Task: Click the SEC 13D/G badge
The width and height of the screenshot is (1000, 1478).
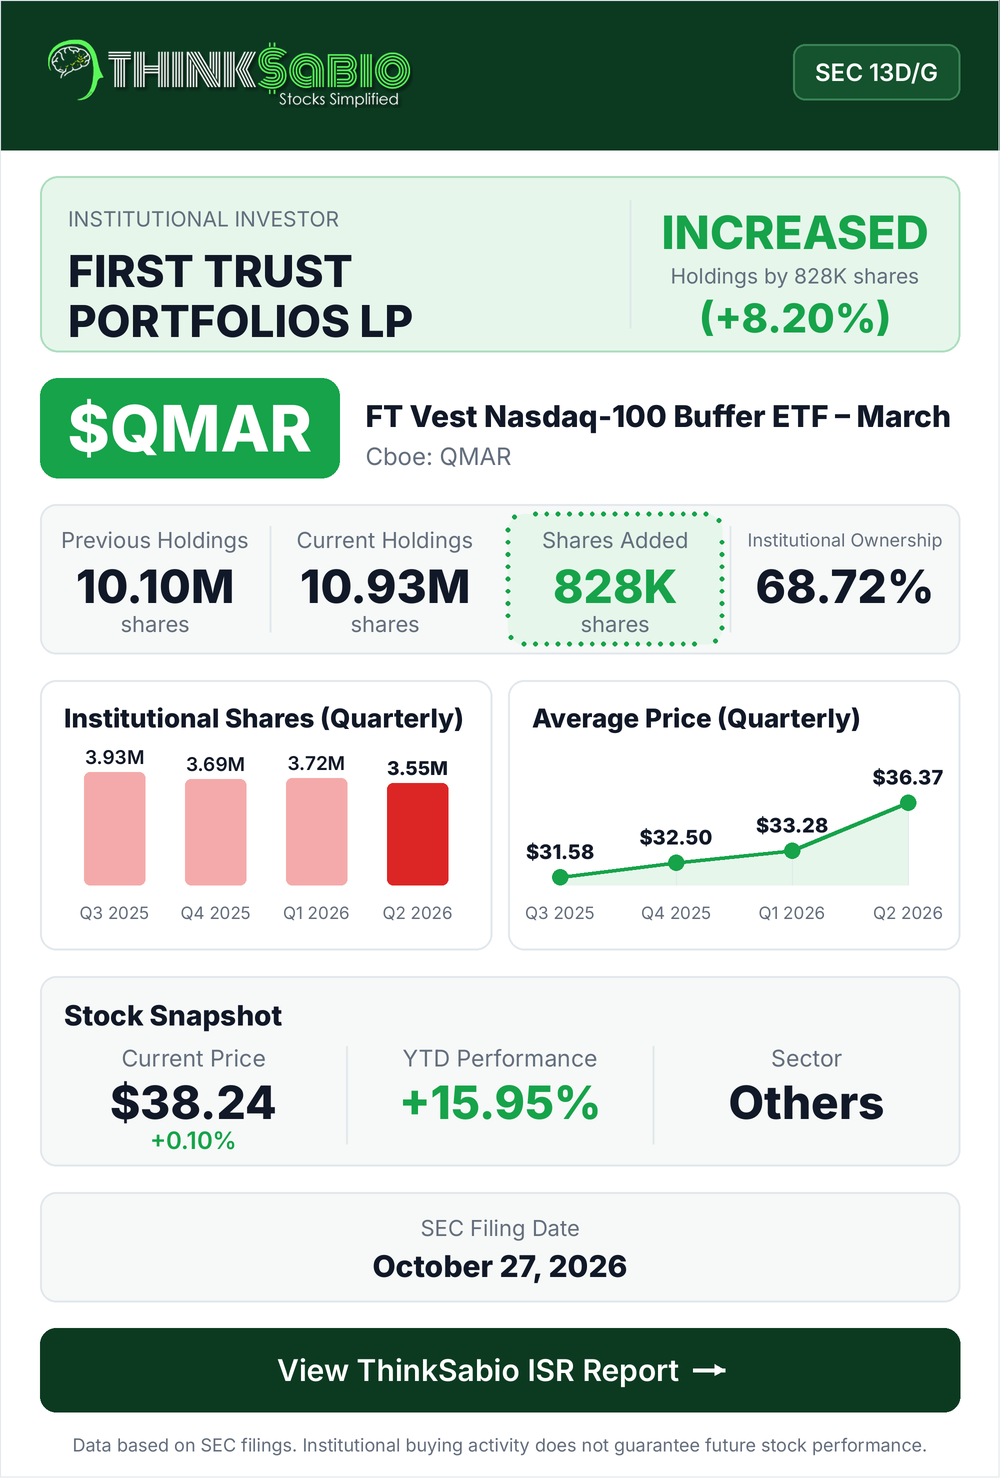Action: [x=876, y=72]
